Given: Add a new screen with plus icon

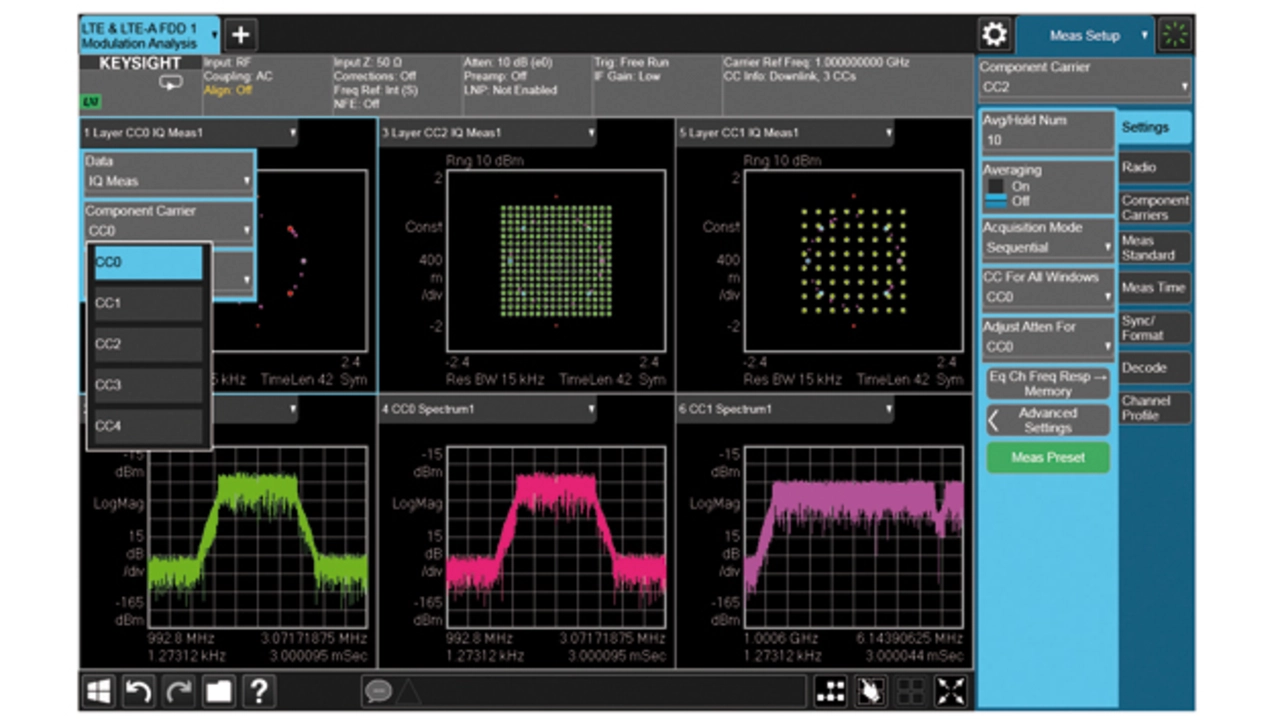Looking at the screenshot, I should point(240,35).
